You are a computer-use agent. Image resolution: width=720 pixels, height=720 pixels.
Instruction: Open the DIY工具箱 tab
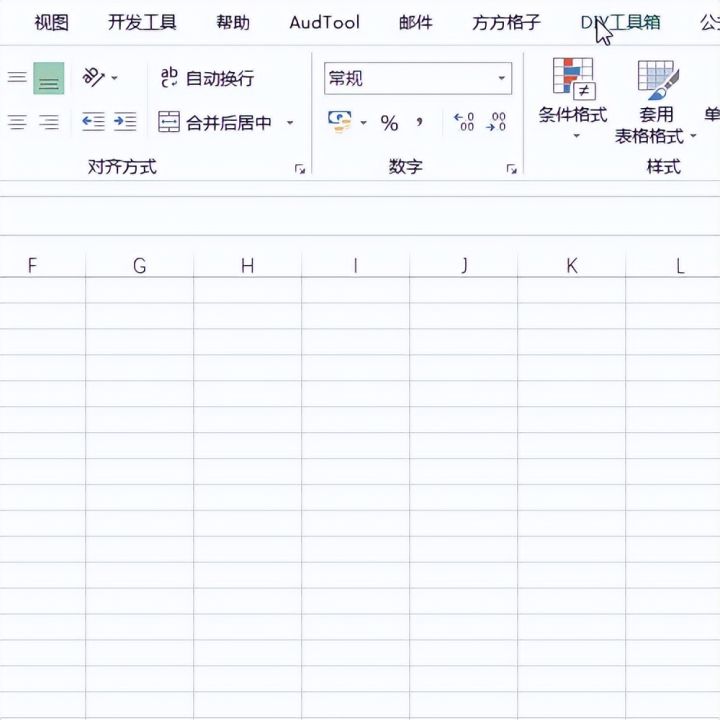tap(620, 22)
